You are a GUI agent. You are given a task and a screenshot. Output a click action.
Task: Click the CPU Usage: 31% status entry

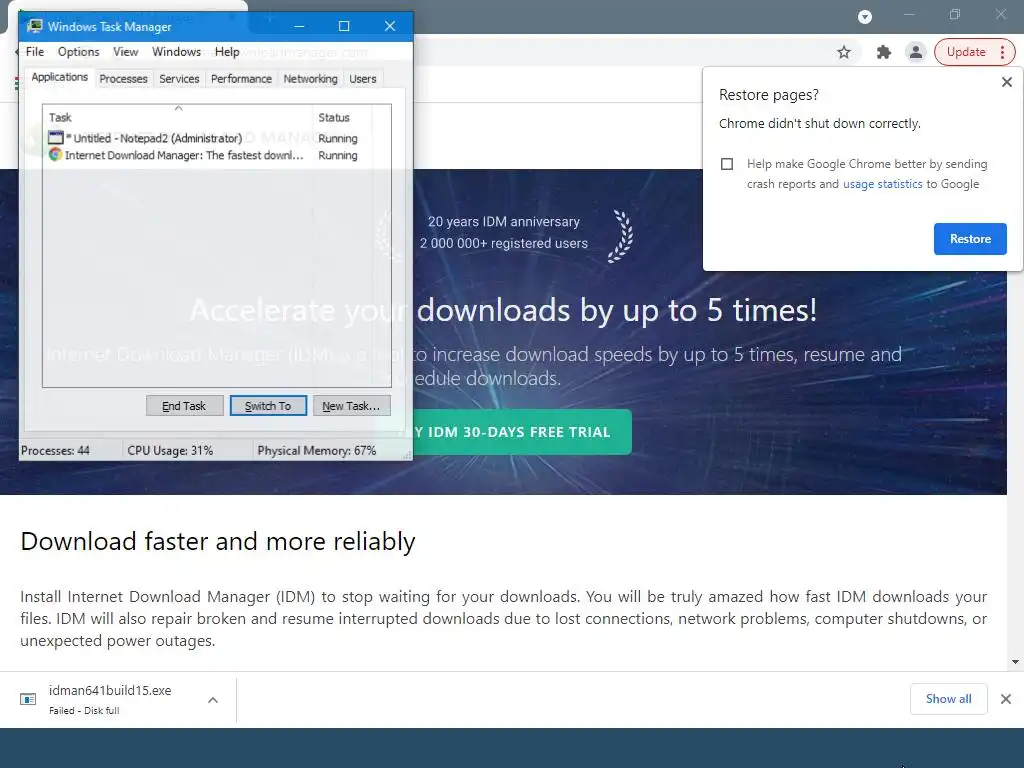coord(170,451)
